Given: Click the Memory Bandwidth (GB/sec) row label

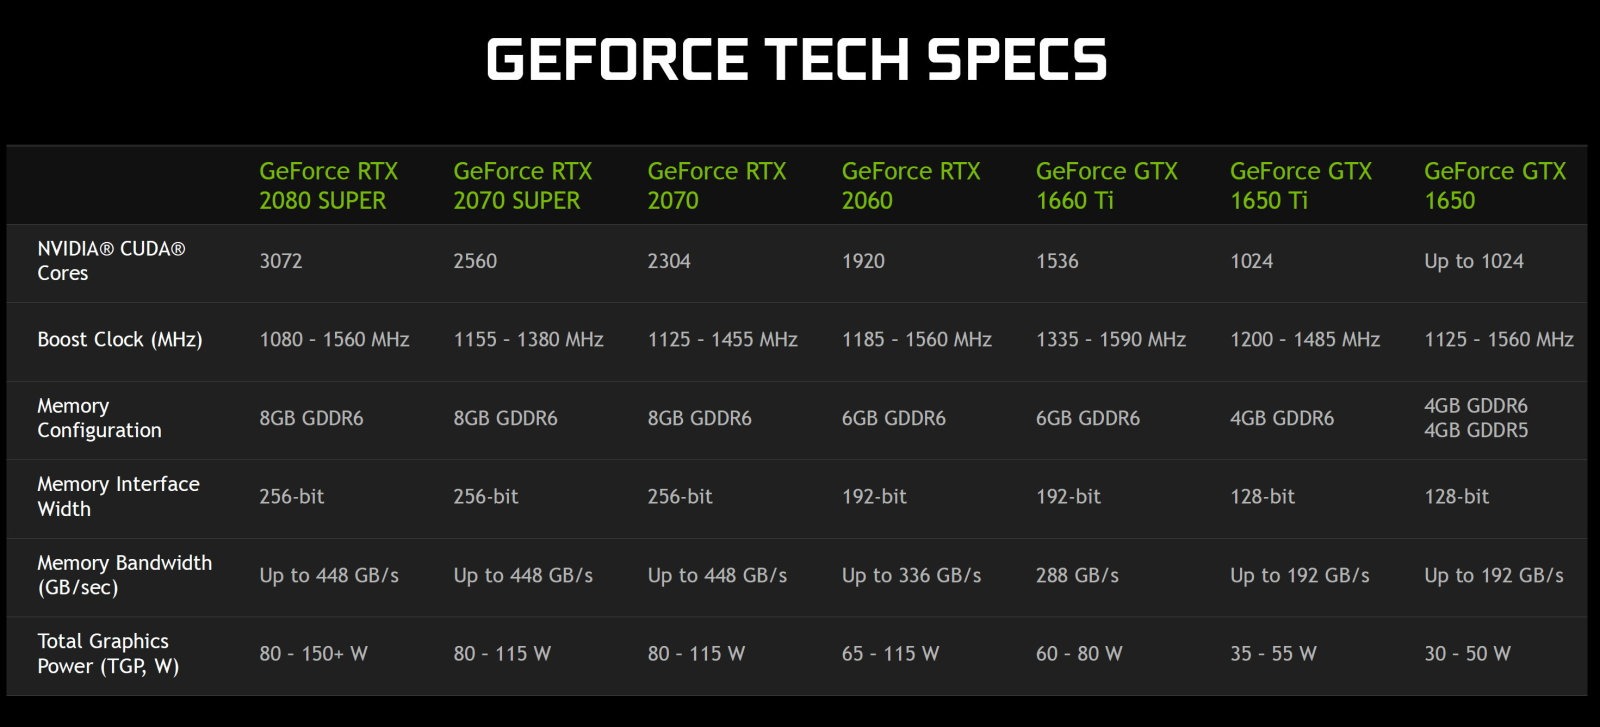Looking at the screenshot, I should pos(124,575).
